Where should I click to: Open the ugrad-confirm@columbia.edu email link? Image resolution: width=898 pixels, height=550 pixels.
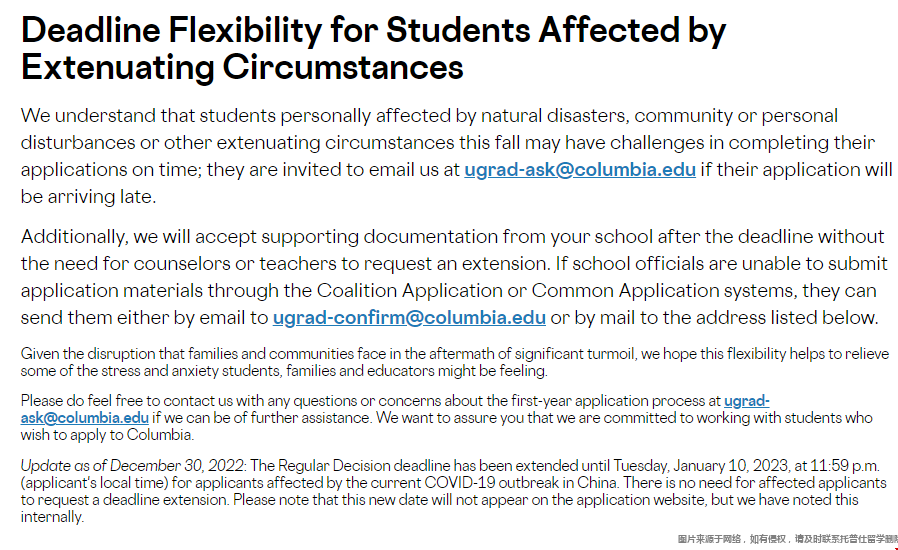(409, 318)
